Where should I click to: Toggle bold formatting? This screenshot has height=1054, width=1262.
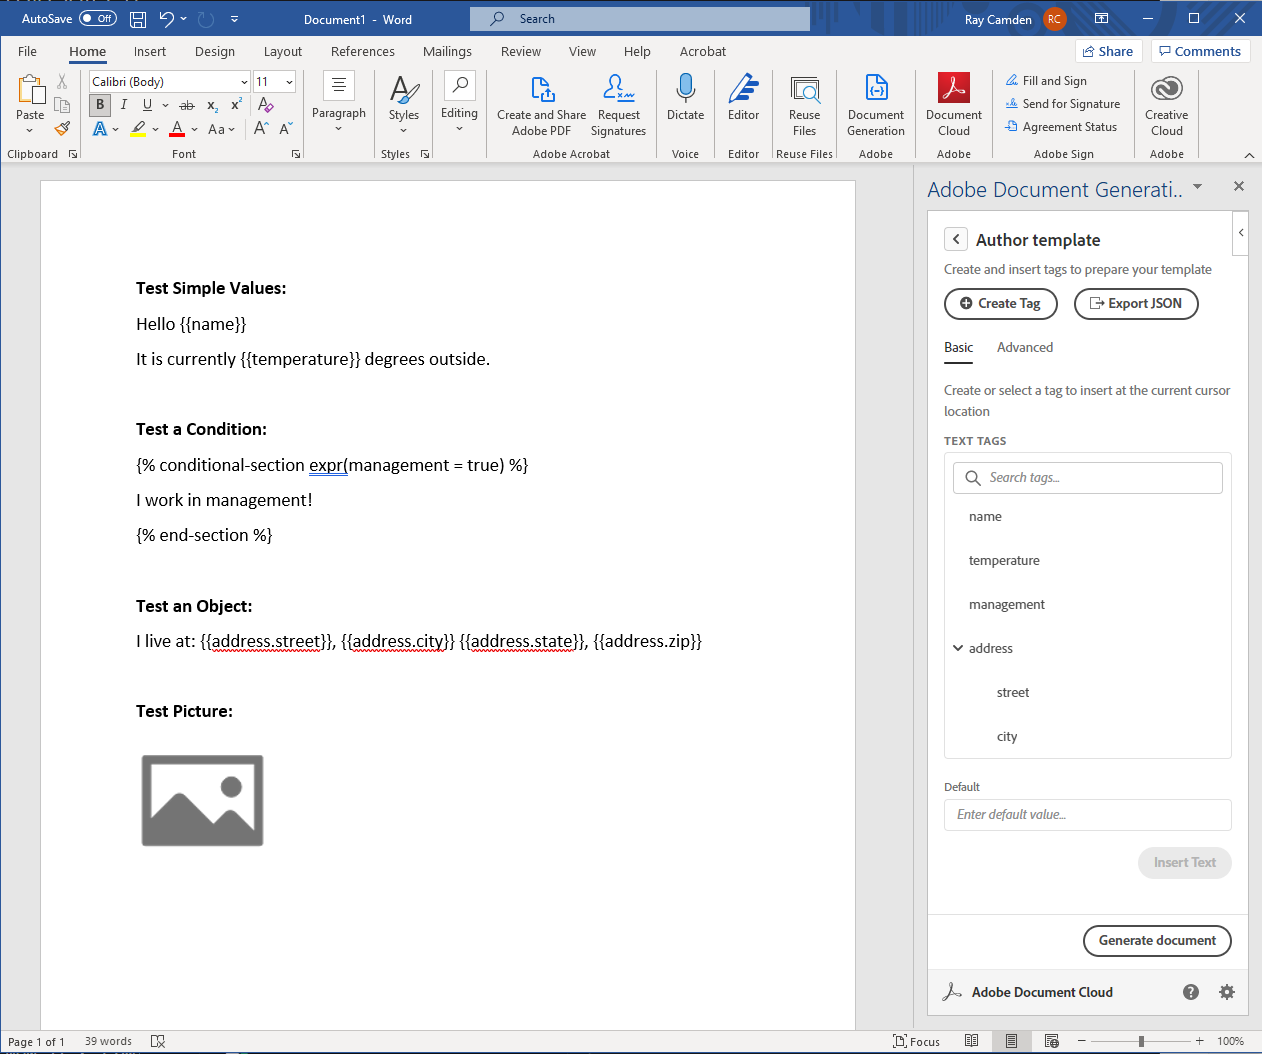[x=99, y=104]
